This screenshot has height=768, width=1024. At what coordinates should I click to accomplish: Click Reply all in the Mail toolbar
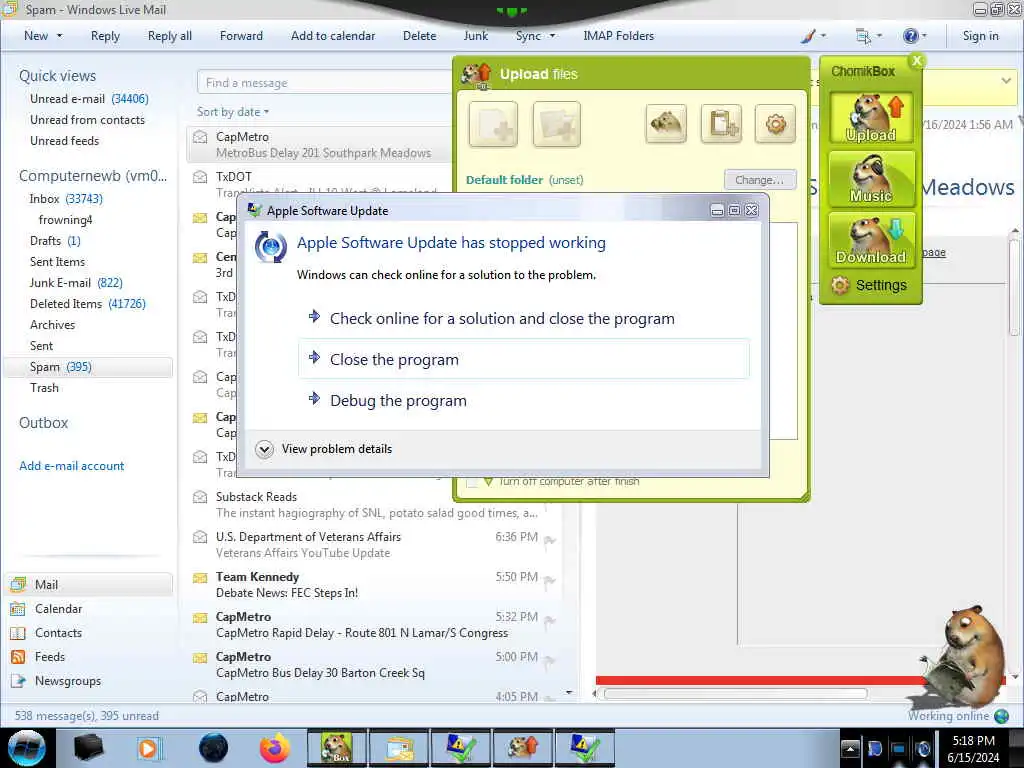pyautogui.click(x=170, y=36)
